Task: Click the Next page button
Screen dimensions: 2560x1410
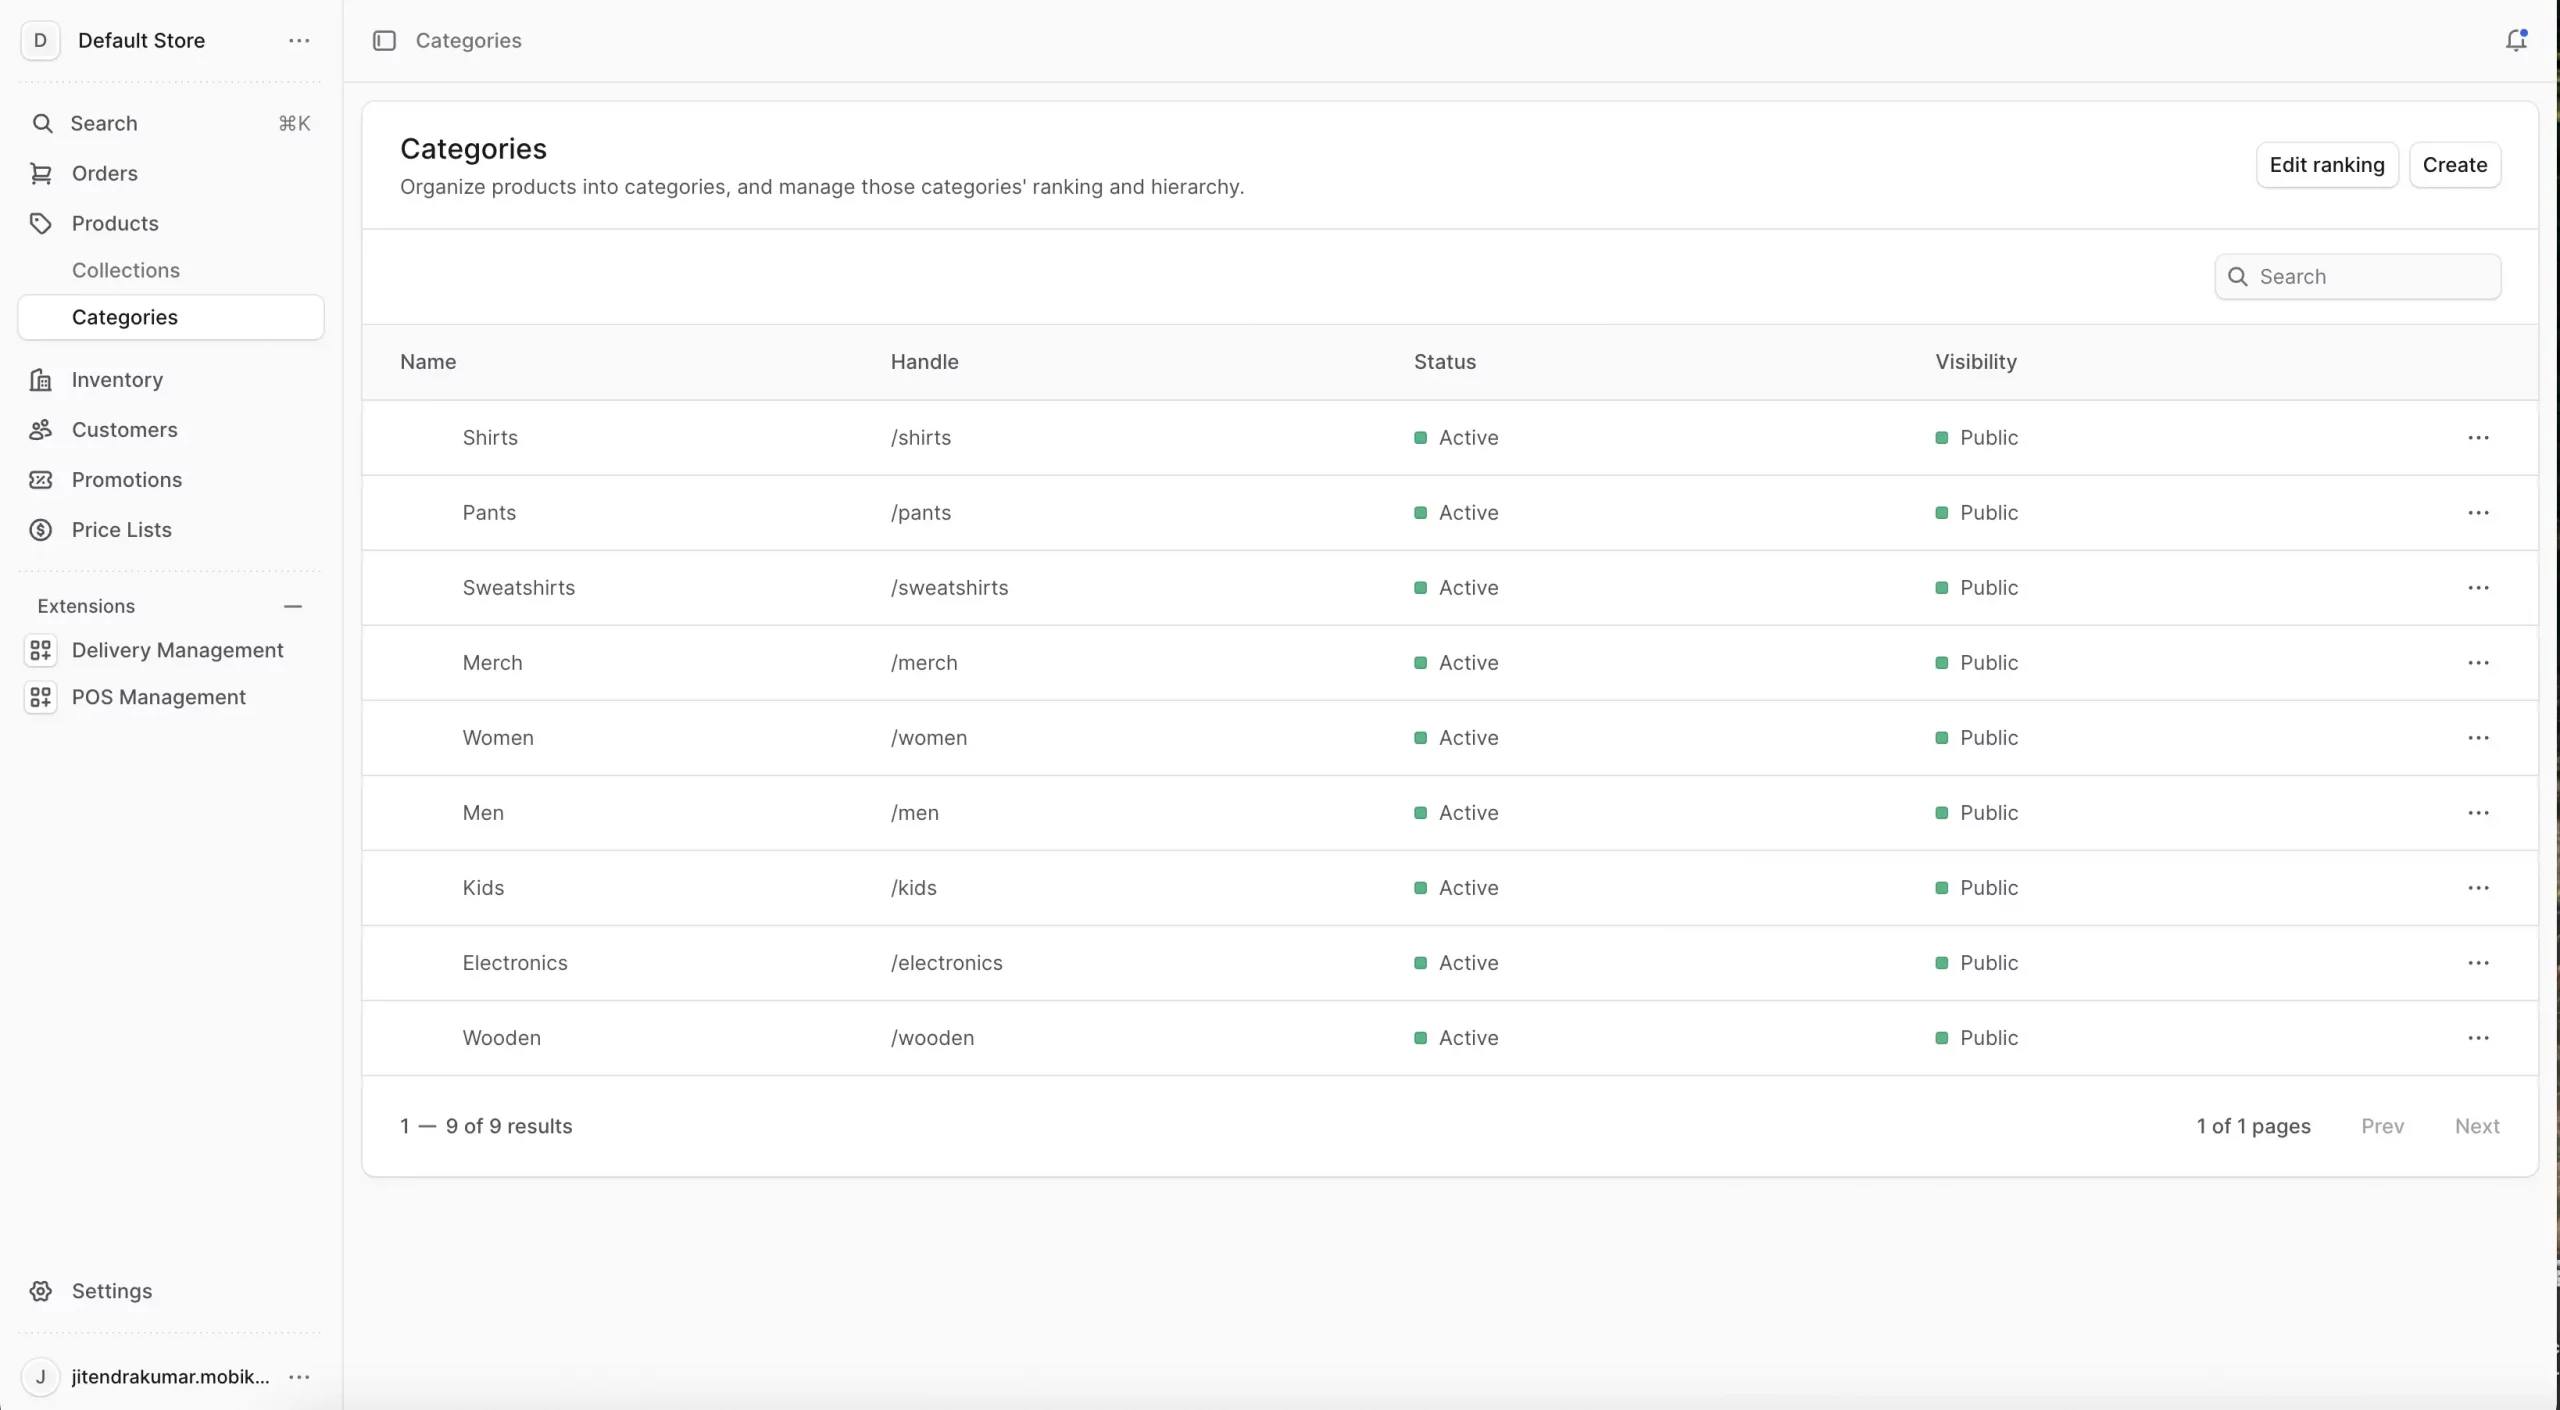Action: point(2477,1126)
